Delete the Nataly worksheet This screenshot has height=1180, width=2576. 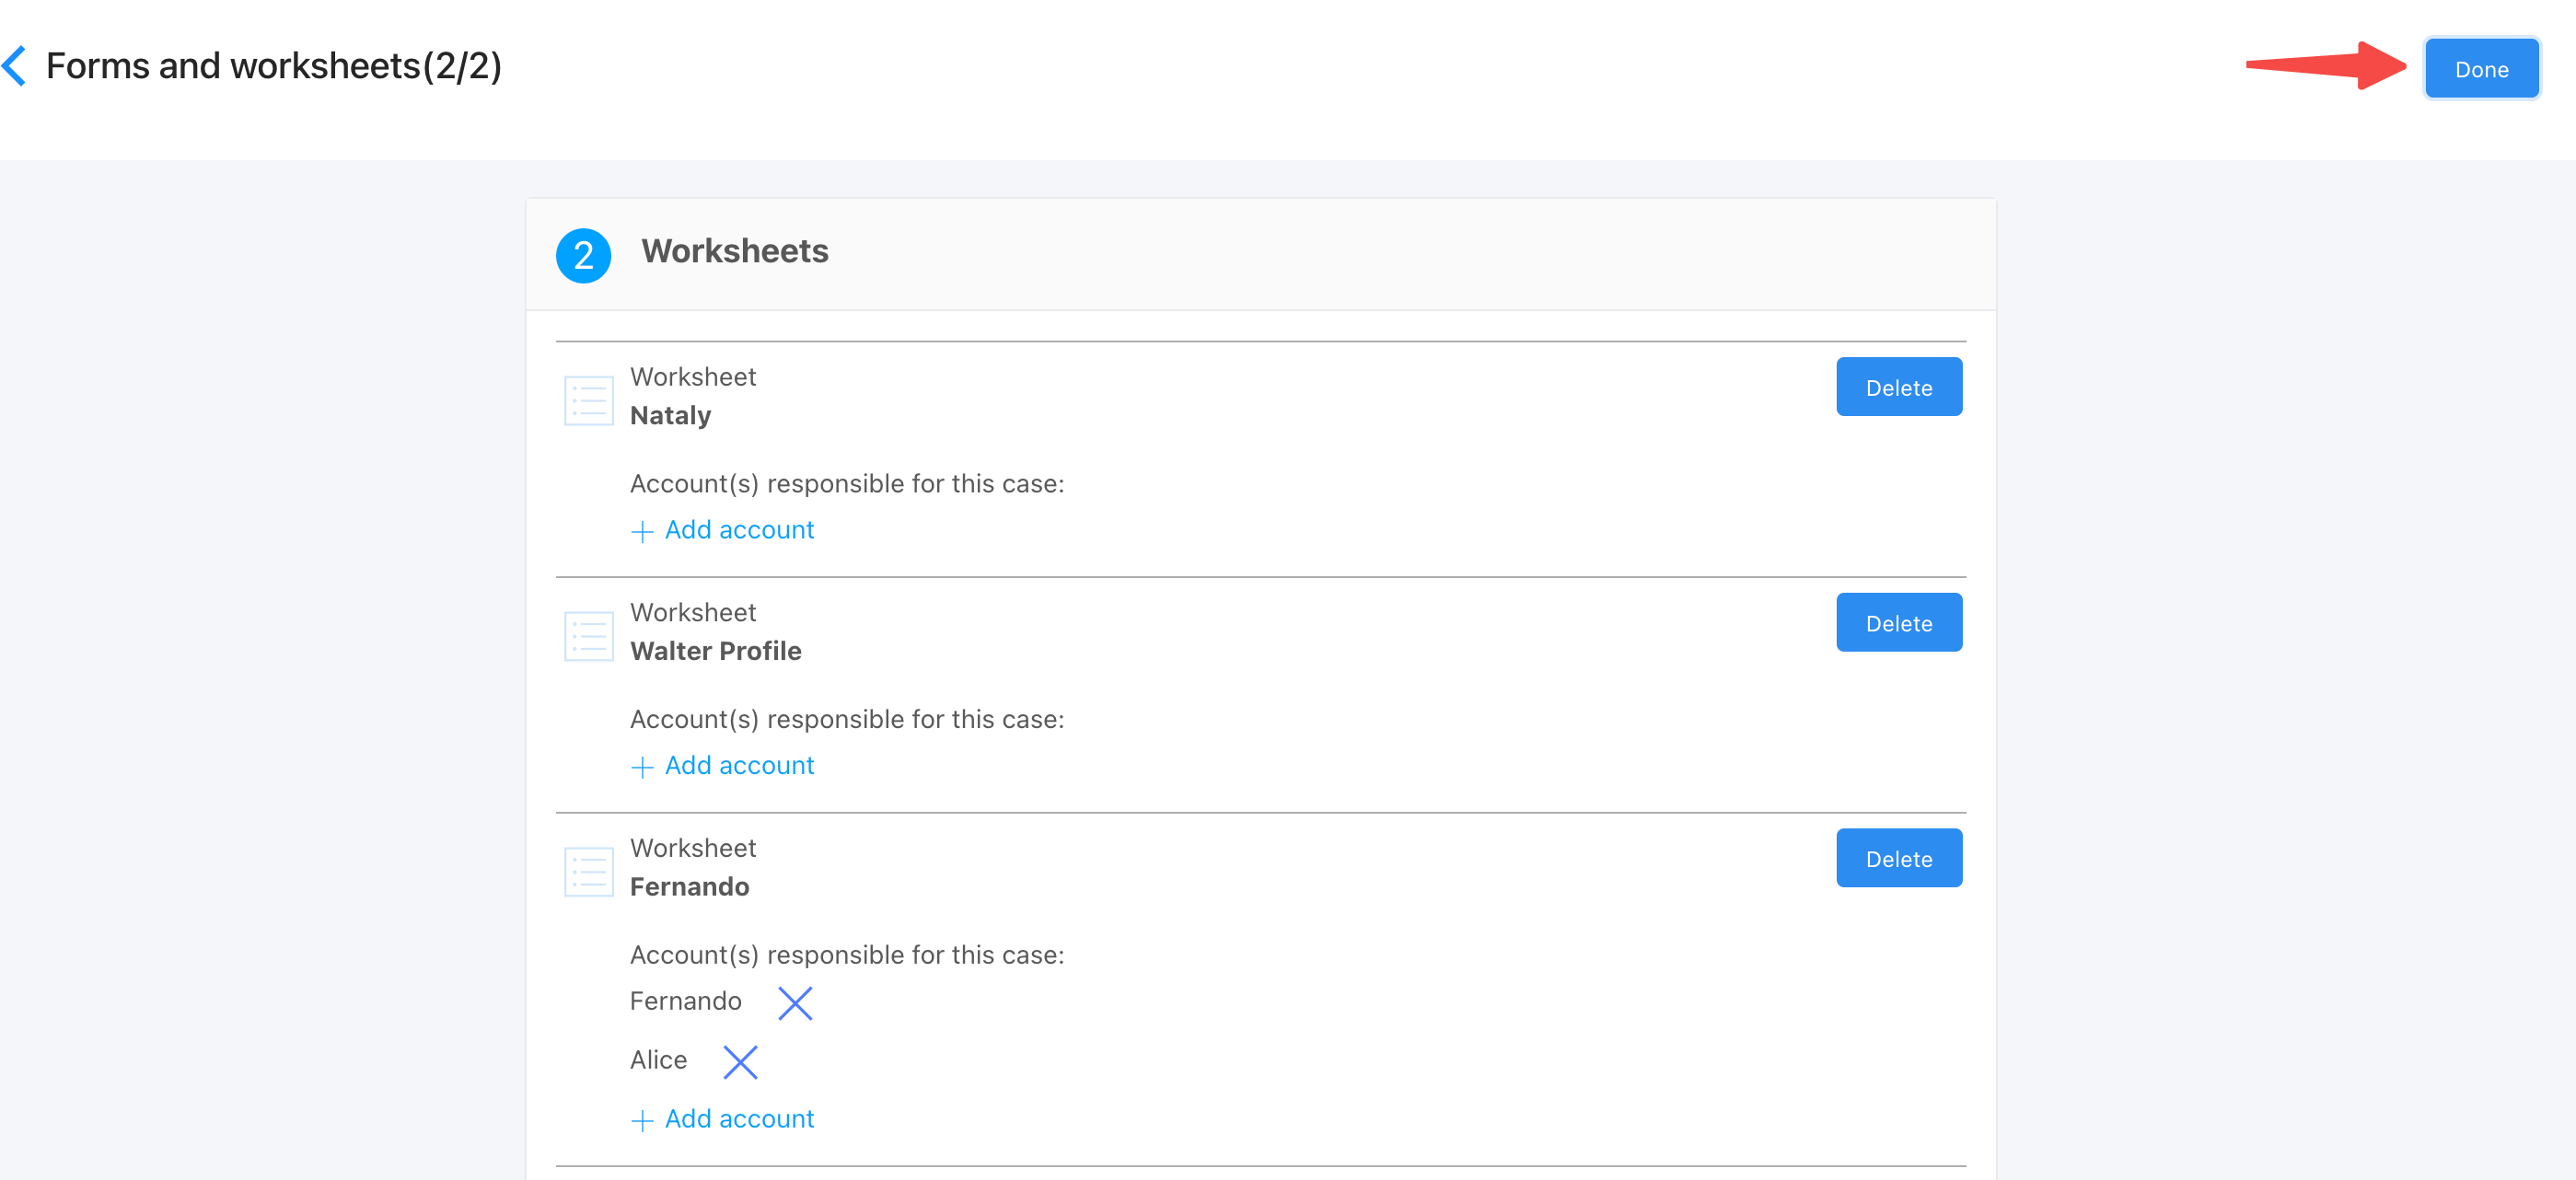click(1898, 387)
